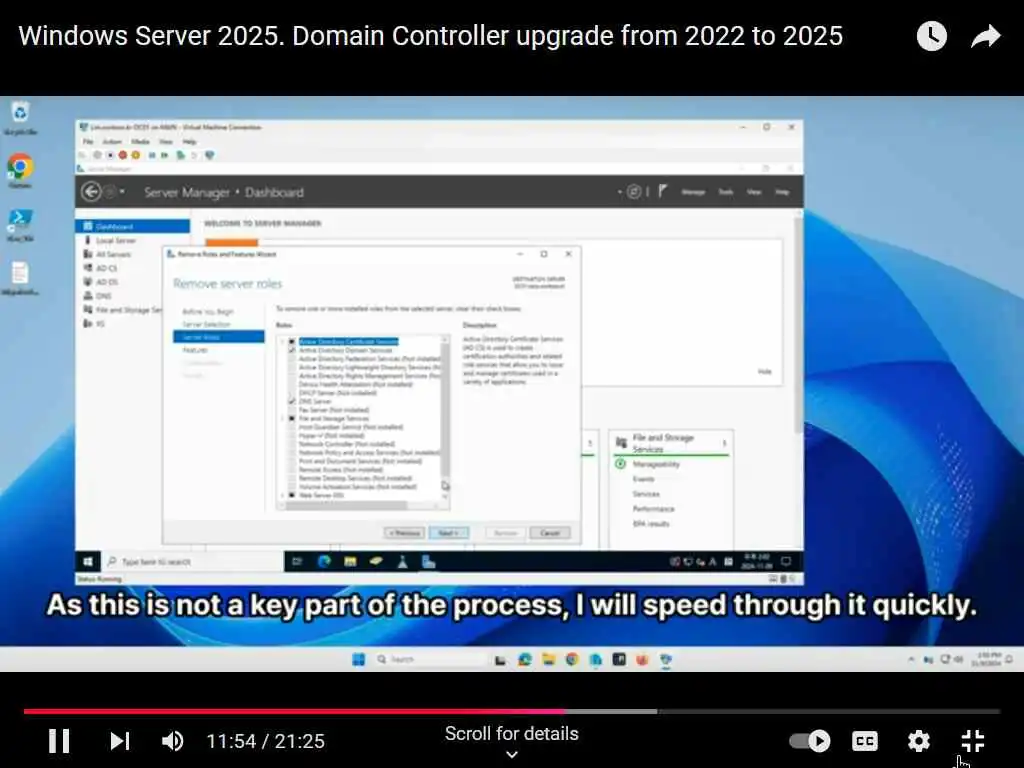1024x768 pixels.
Task: Open Action menu in Virtual Machine Connection
Action: point(112,142)
